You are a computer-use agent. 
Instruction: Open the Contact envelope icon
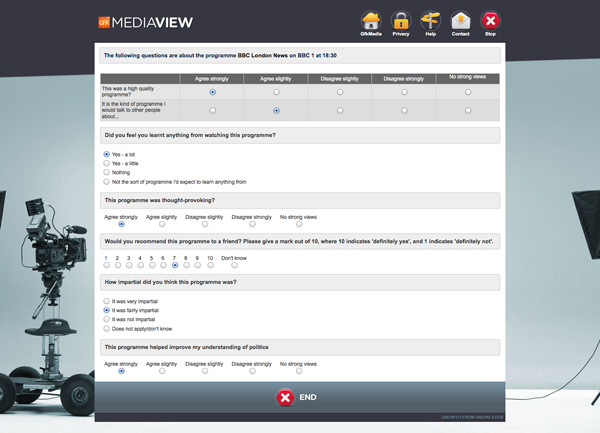click(460, 21)
